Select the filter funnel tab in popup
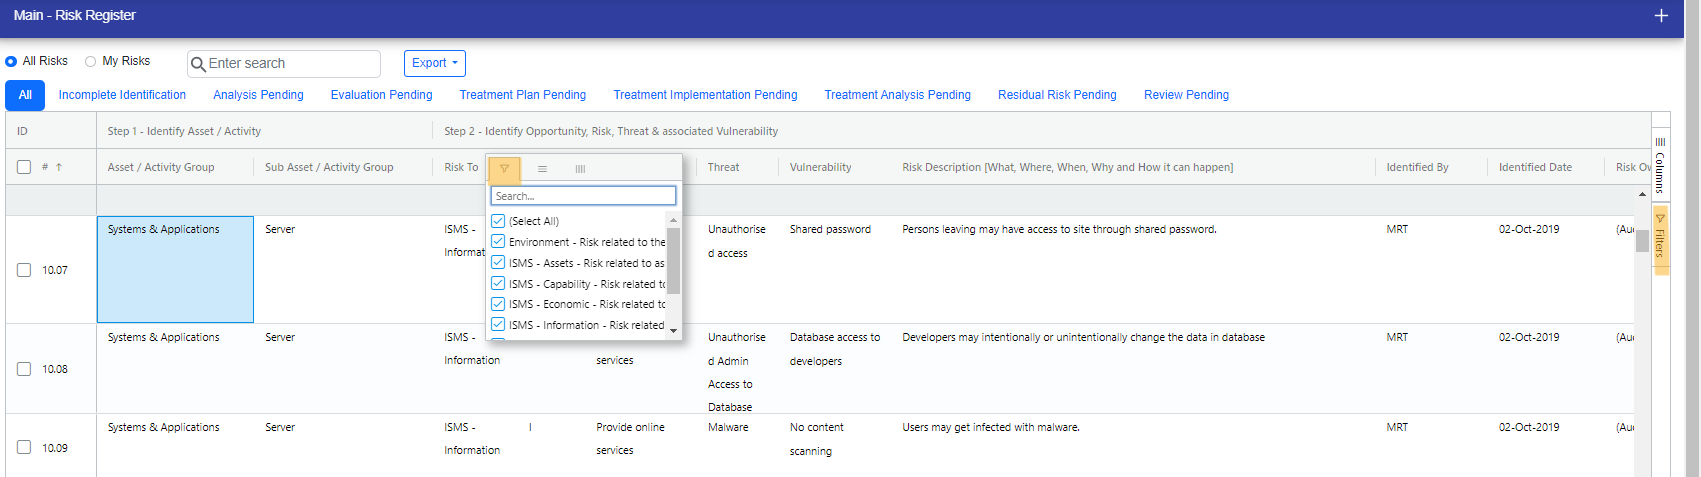 [x=504, y=169]
